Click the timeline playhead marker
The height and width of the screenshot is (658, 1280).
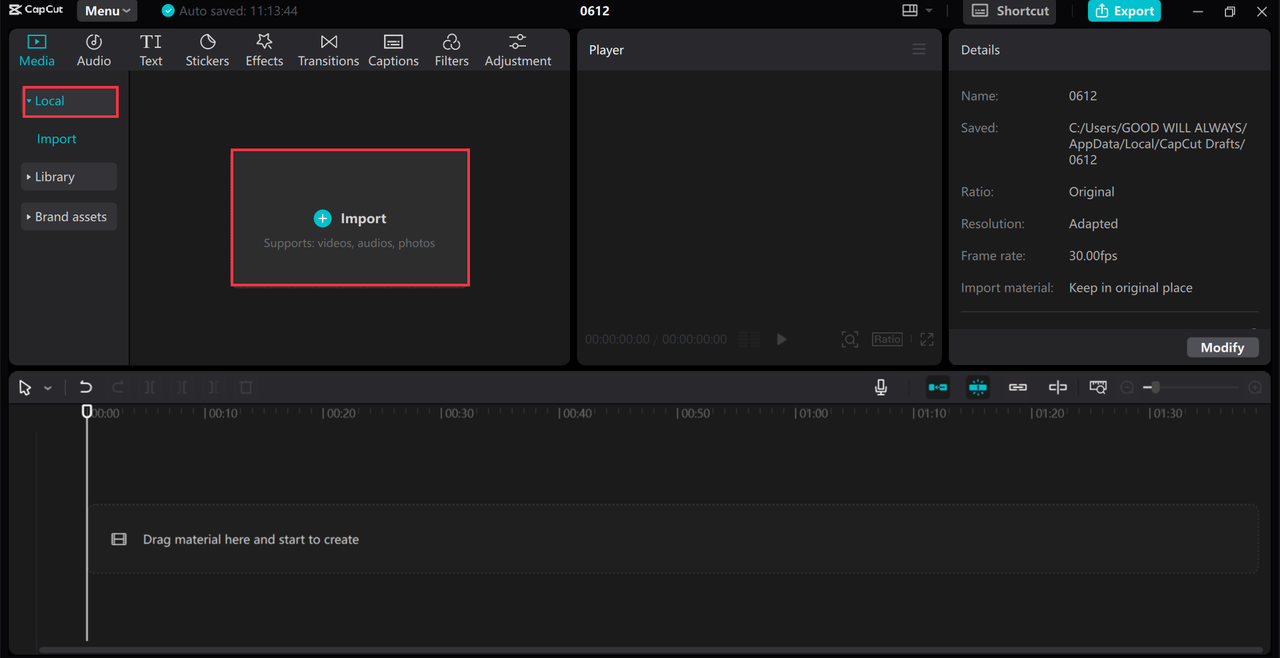[x=87, y=411]
